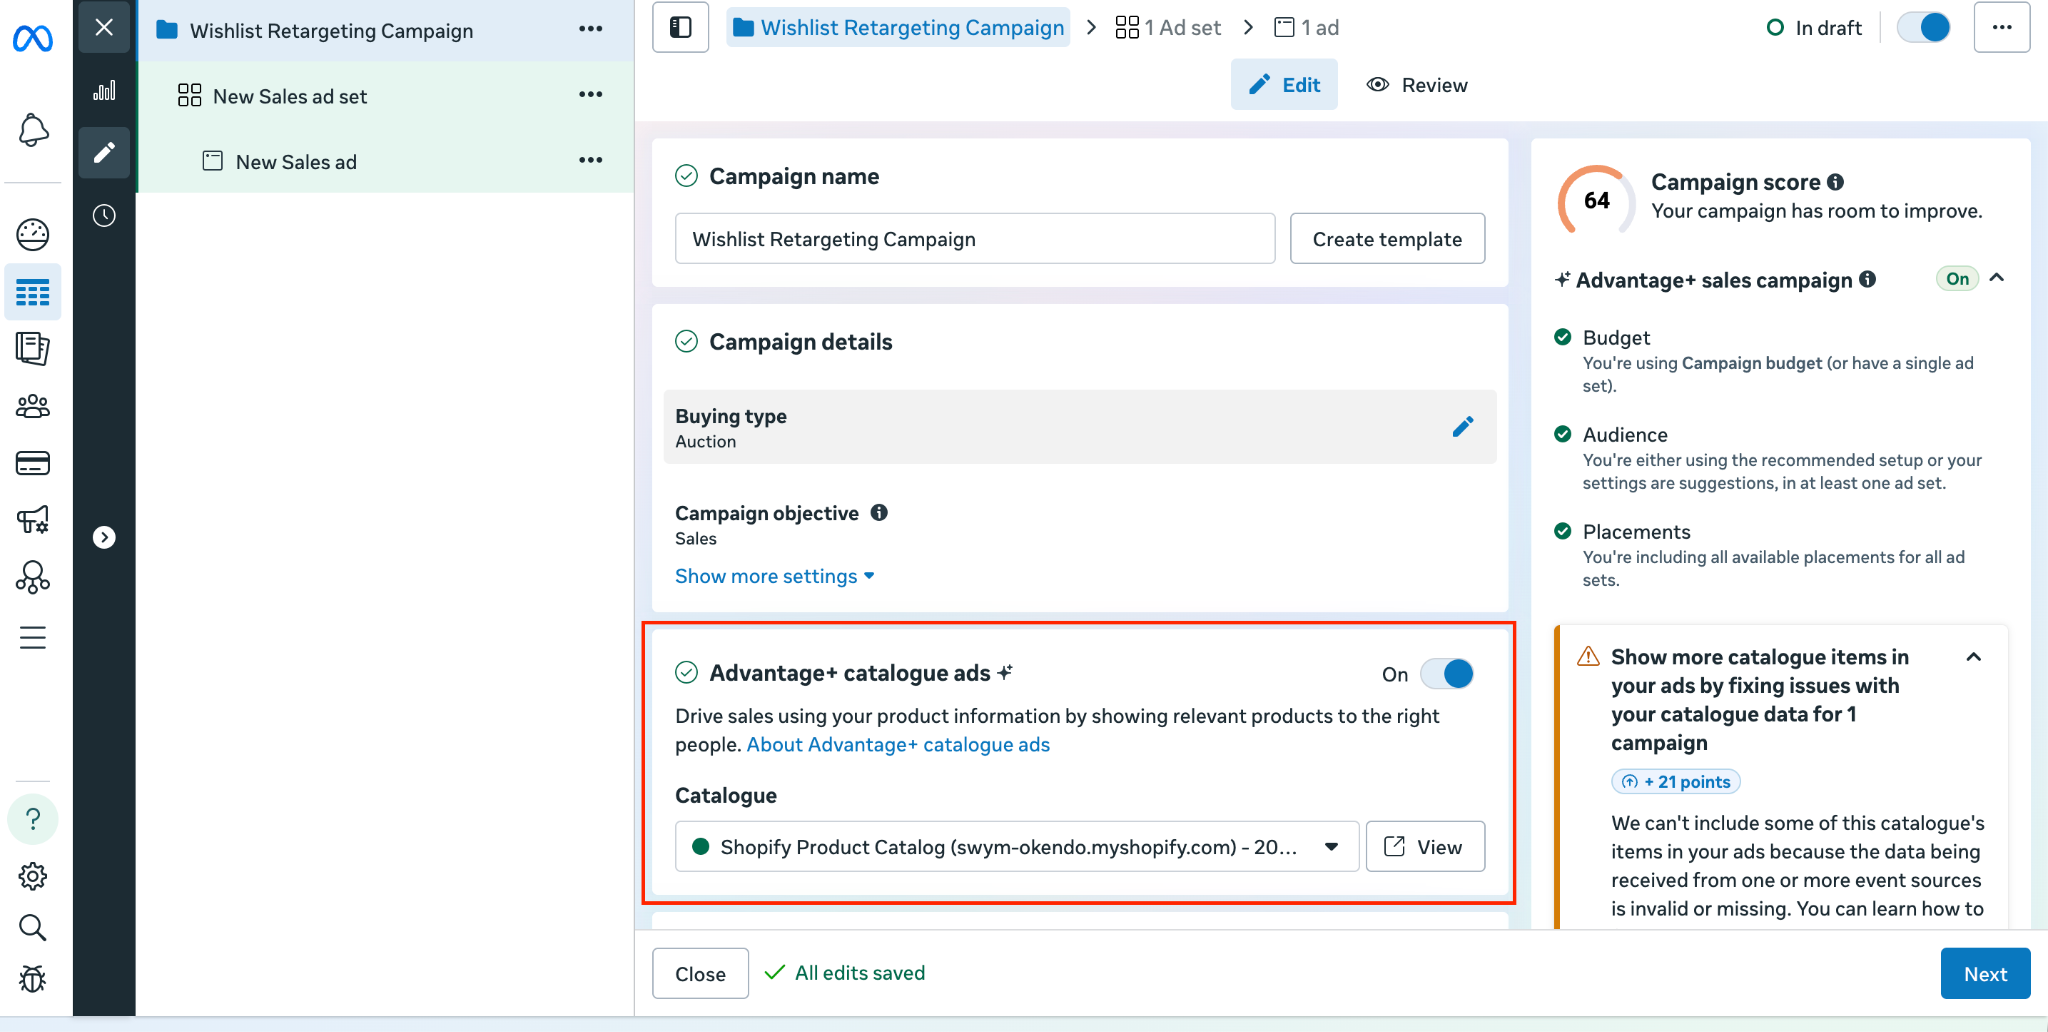This screenshot has width=2048, height=1032.
Task: Open Billing card icon in sidebar
Action: (x=33, y=463)
